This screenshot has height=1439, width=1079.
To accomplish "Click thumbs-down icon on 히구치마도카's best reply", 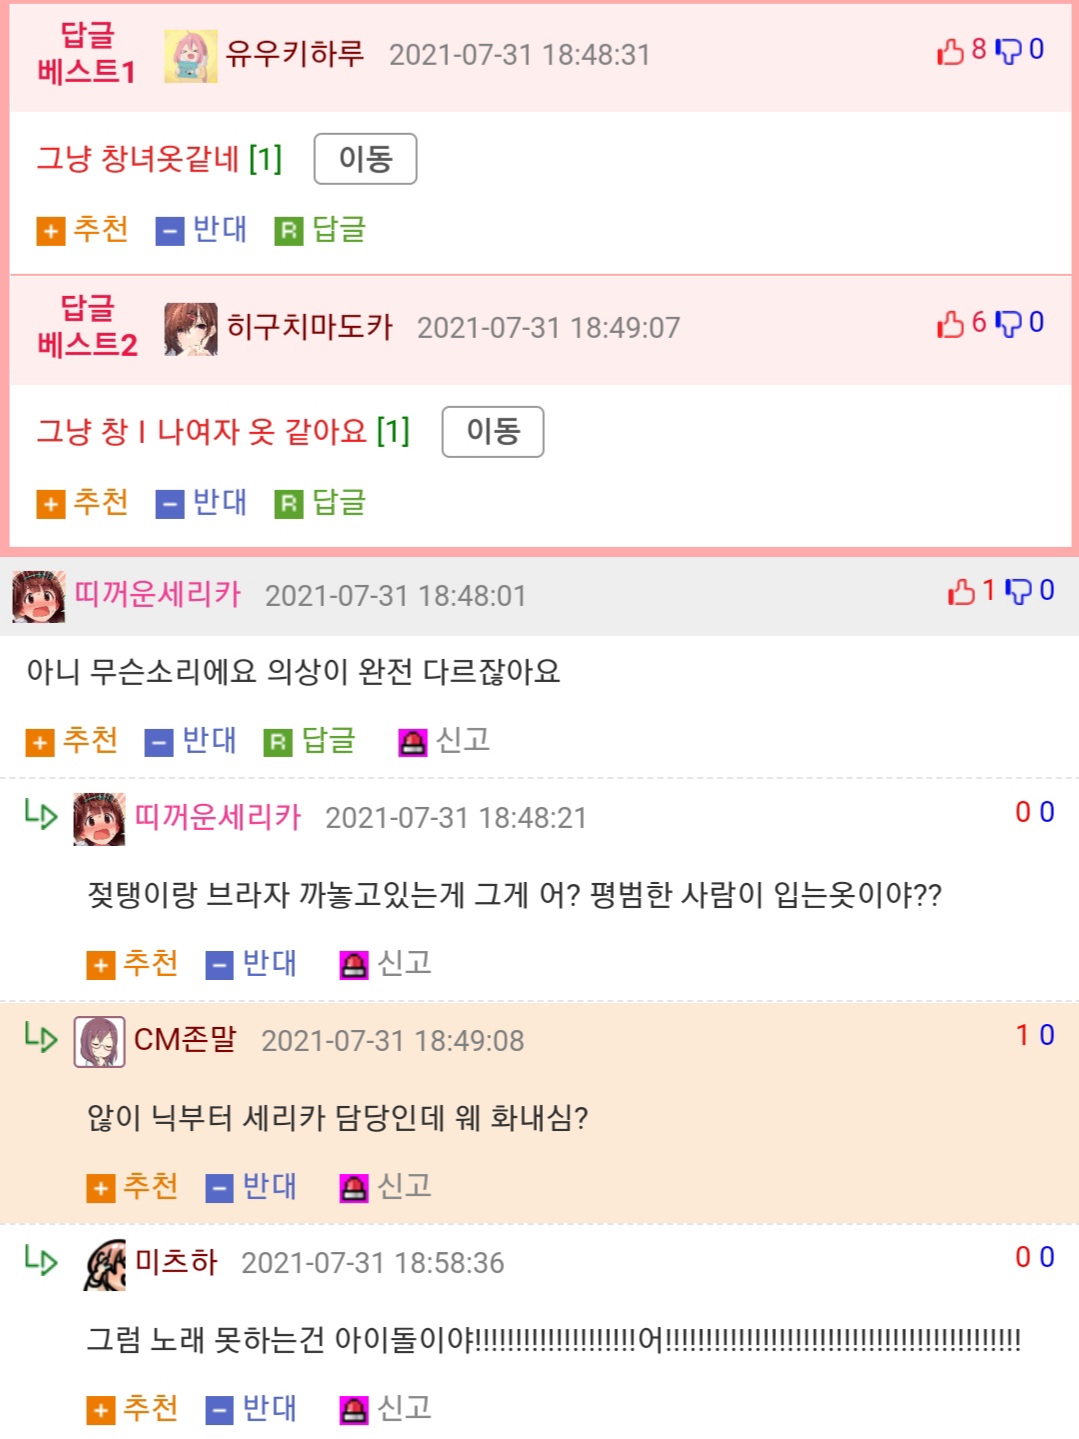I will 1009,323.
